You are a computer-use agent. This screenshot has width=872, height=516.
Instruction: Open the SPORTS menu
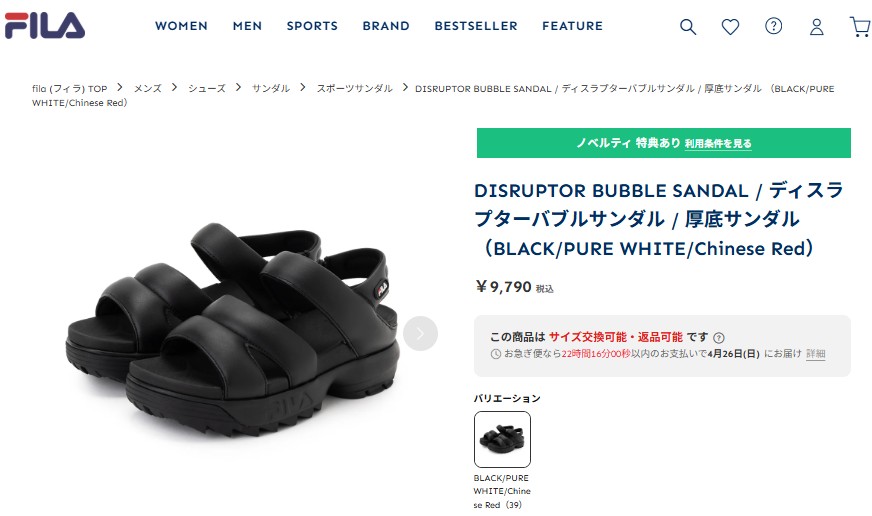[312, 26]
